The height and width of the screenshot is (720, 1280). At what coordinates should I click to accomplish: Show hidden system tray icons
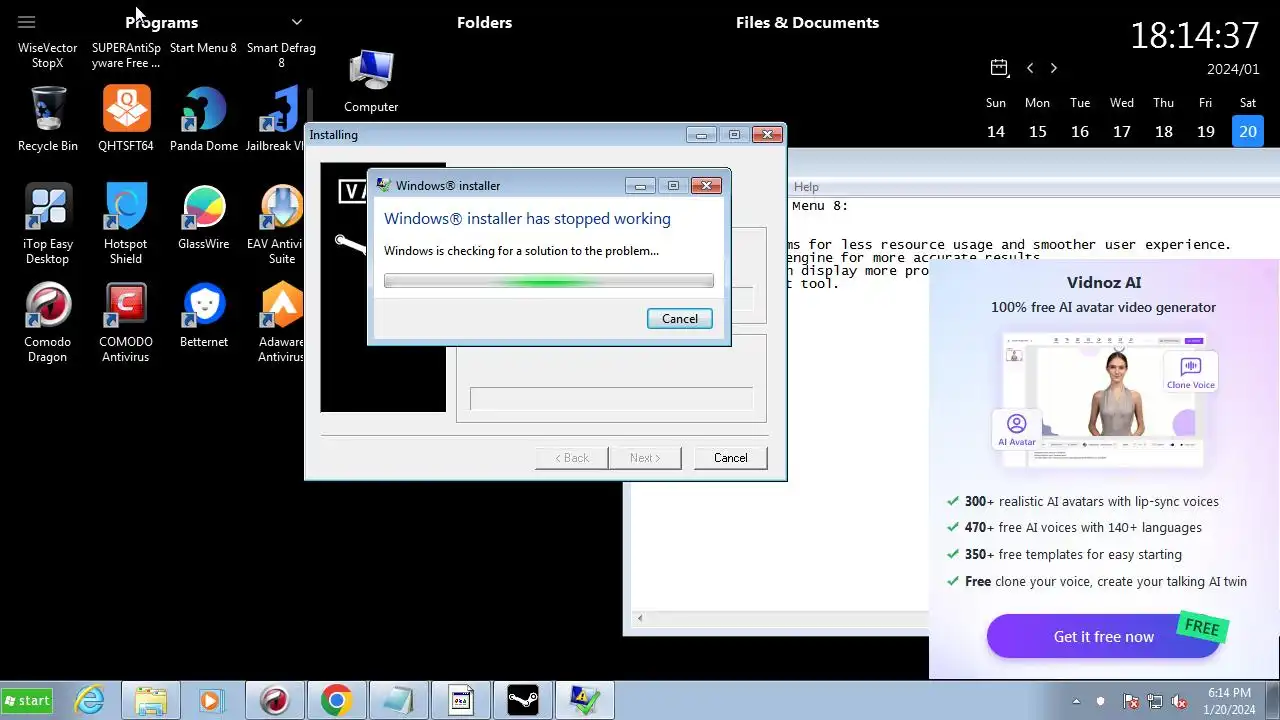pos(1076,701)
